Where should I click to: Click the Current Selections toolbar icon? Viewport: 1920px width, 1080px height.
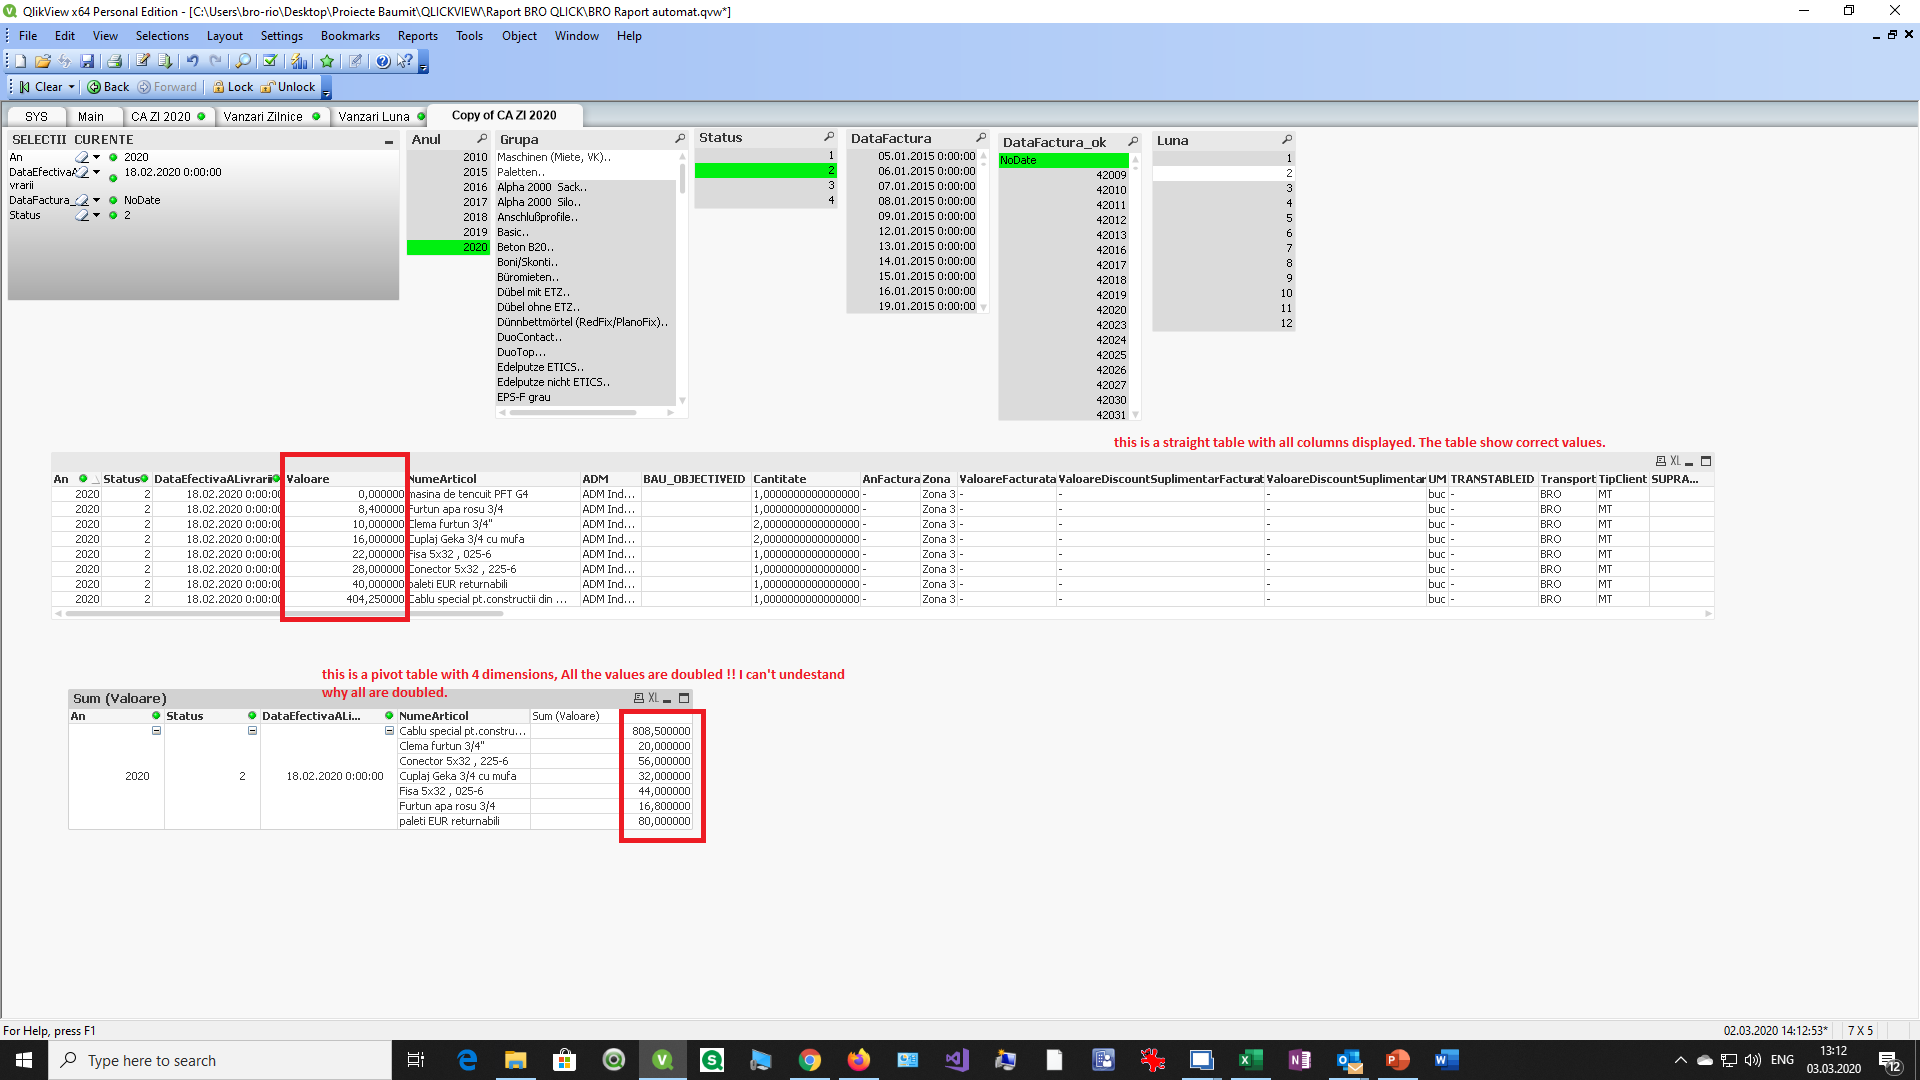click(269, 61)
